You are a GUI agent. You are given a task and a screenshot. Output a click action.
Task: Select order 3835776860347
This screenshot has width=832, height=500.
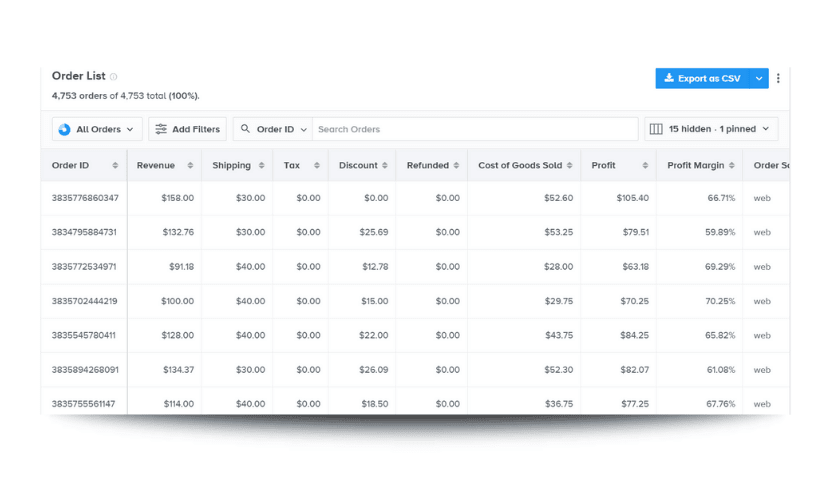pyautogui.click(x=85, y=198)
